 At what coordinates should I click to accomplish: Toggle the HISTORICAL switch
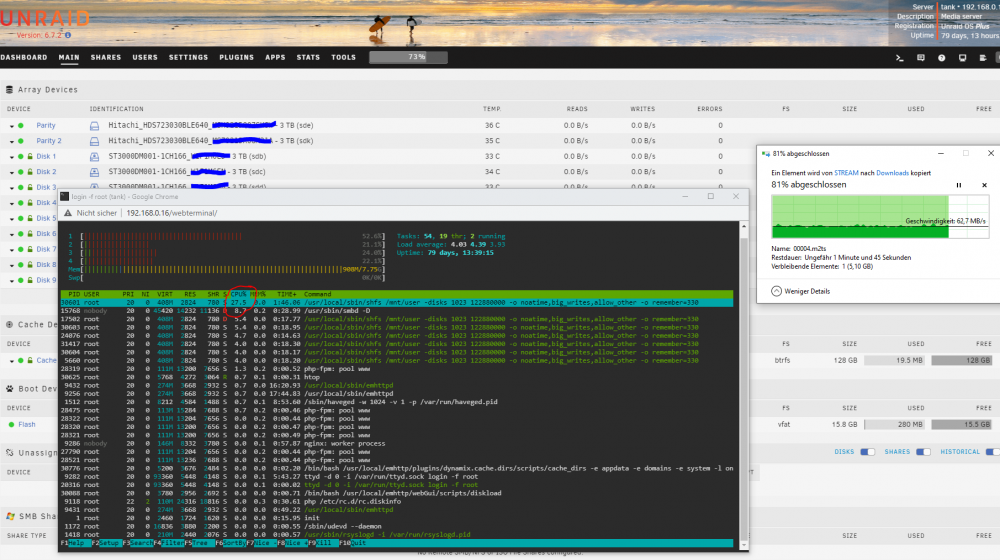coord(992,452)
